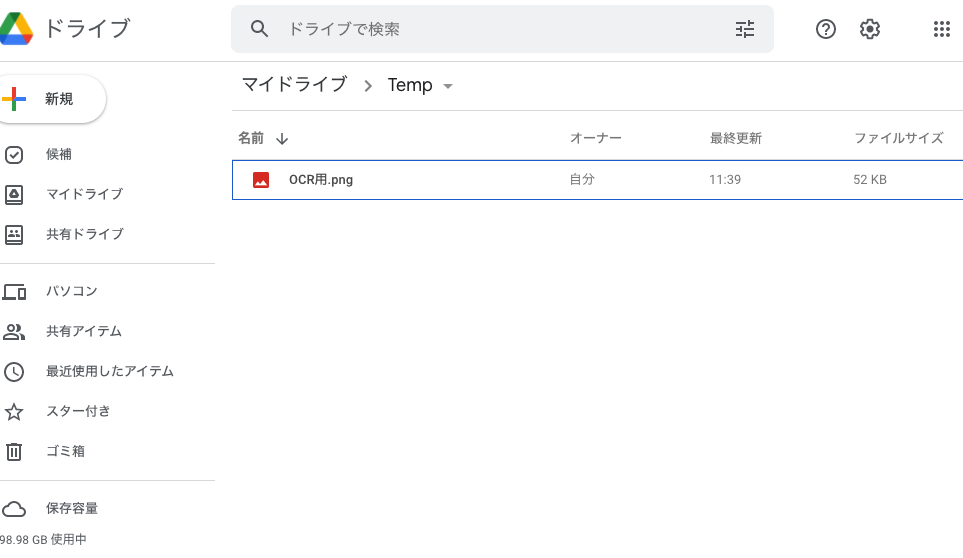Reverse sort order with the 名前 arrow
The image size is (963, 558).
coord(282,139)
